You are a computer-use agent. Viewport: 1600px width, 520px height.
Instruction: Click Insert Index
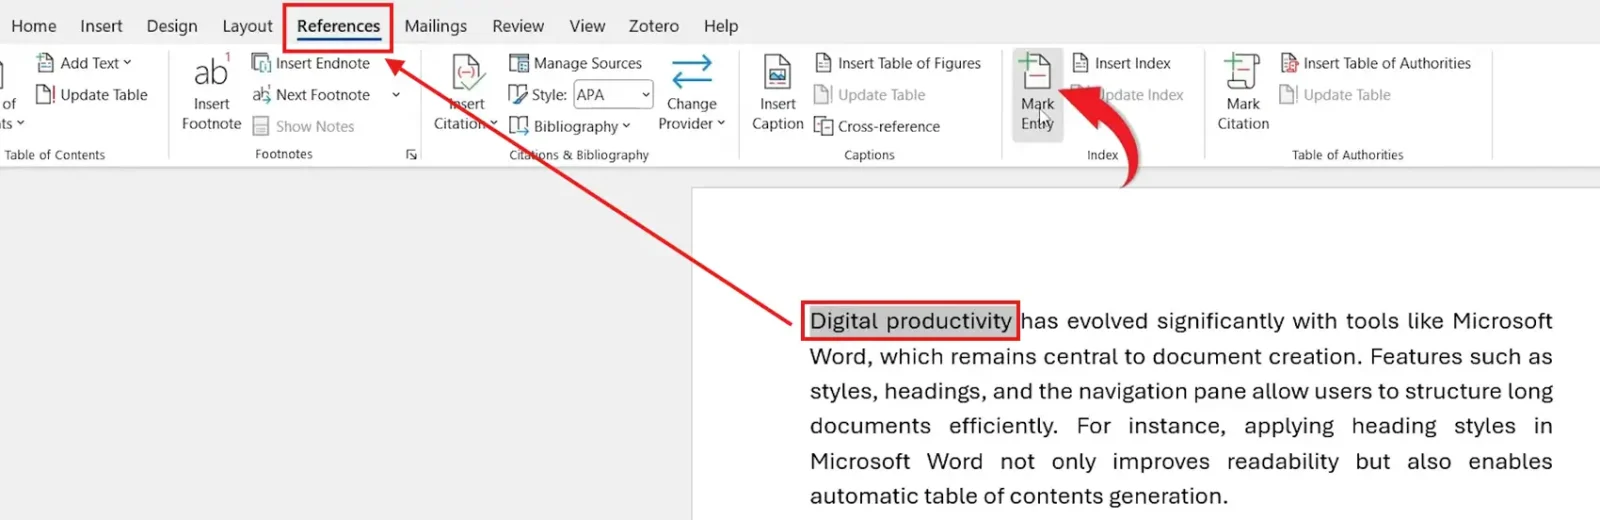click(x=1121, y=63)
